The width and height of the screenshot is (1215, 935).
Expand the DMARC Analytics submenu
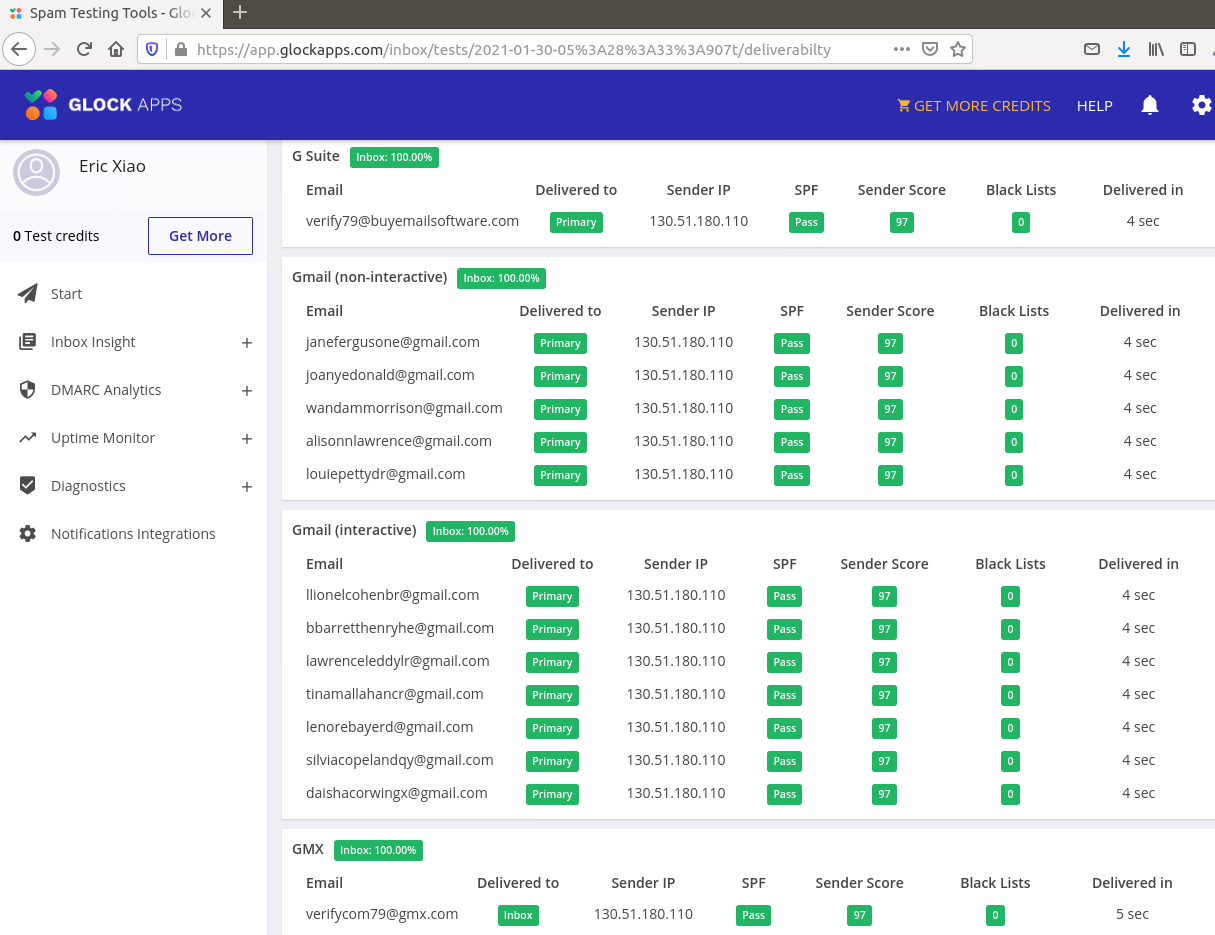tap(246, 391)
